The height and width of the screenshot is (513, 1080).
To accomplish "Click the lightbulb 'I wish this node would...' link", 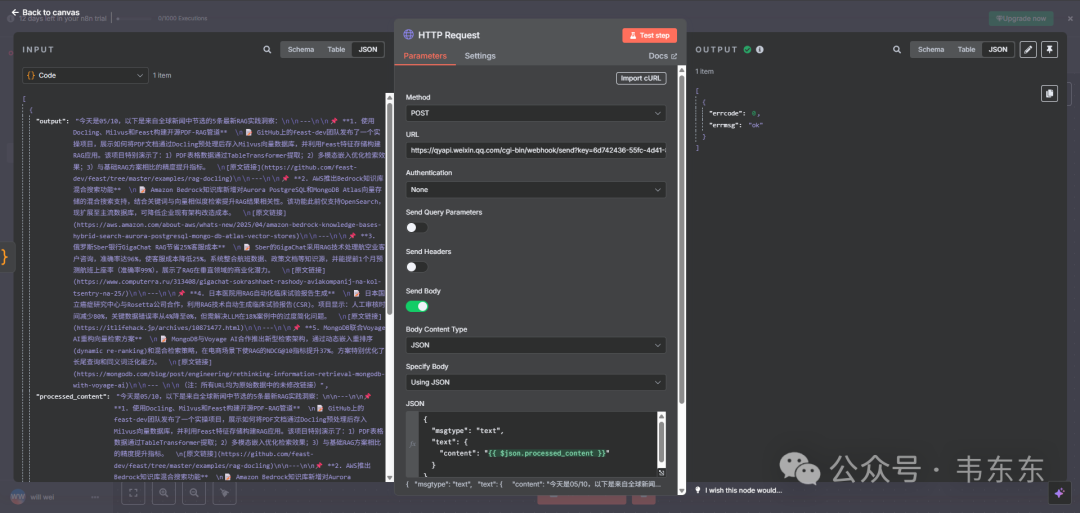I will (x=738, y=490).
